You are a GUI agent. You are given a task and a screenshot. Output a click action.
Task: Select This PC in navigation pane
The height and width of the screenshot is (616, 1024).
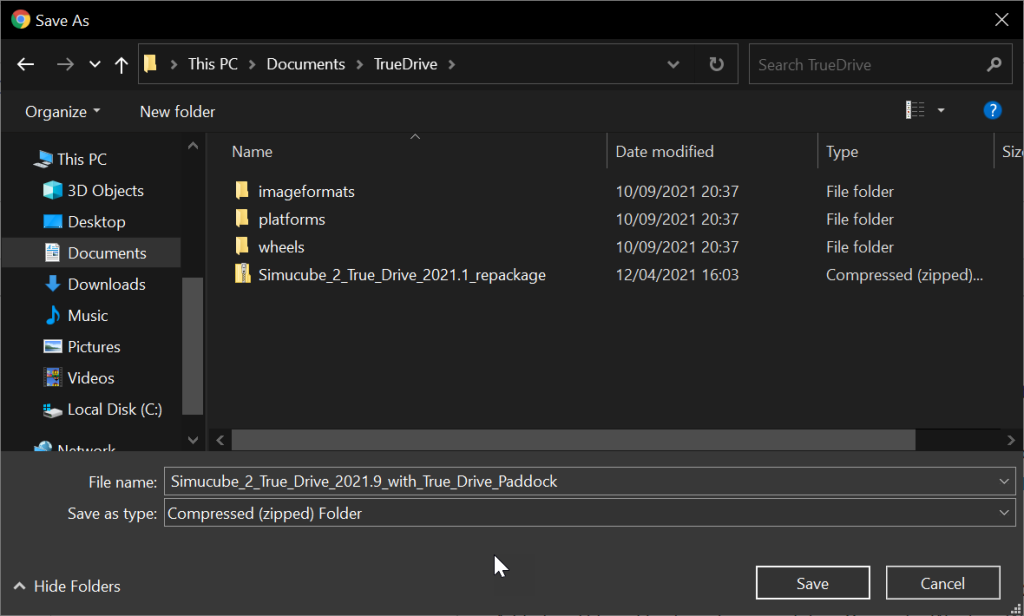point(82,159)
